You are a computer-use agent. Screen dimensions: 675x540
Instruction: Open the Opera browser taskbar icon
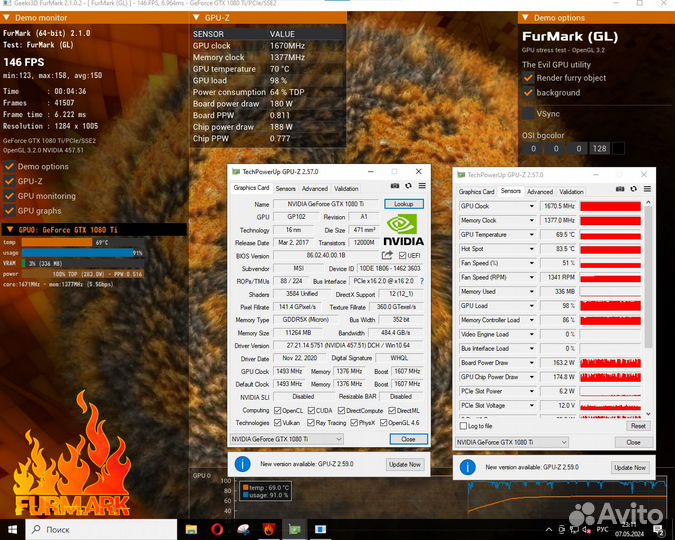pos(217,529)
